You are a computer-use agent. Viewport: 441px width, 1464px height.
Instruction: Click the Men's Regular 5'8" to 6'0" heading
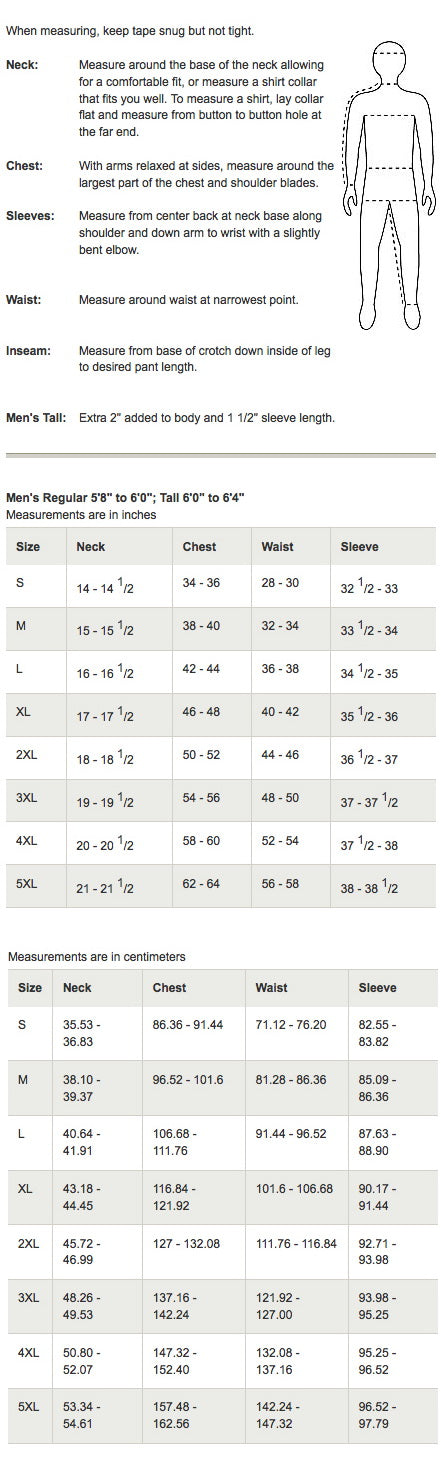125,498
